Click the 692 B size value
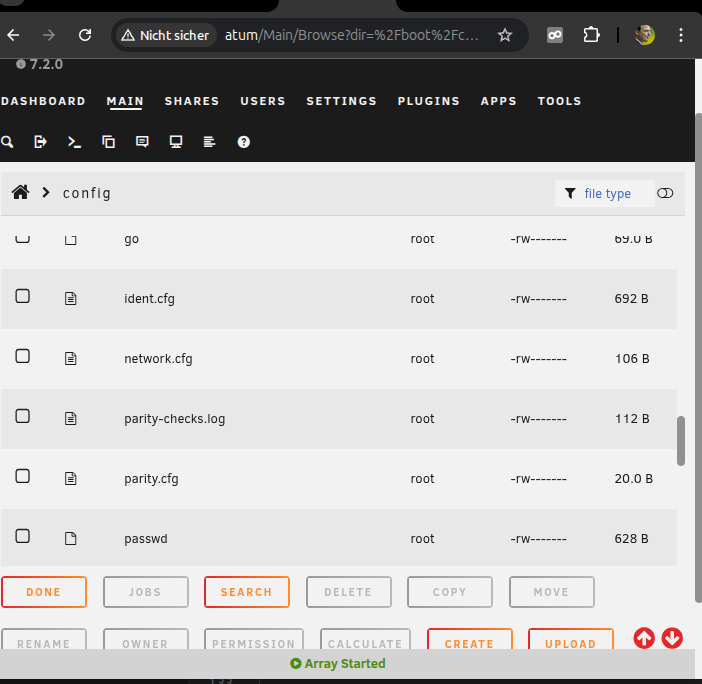Image resolution: width=702 pixels, height=684 pixels. 631,299
